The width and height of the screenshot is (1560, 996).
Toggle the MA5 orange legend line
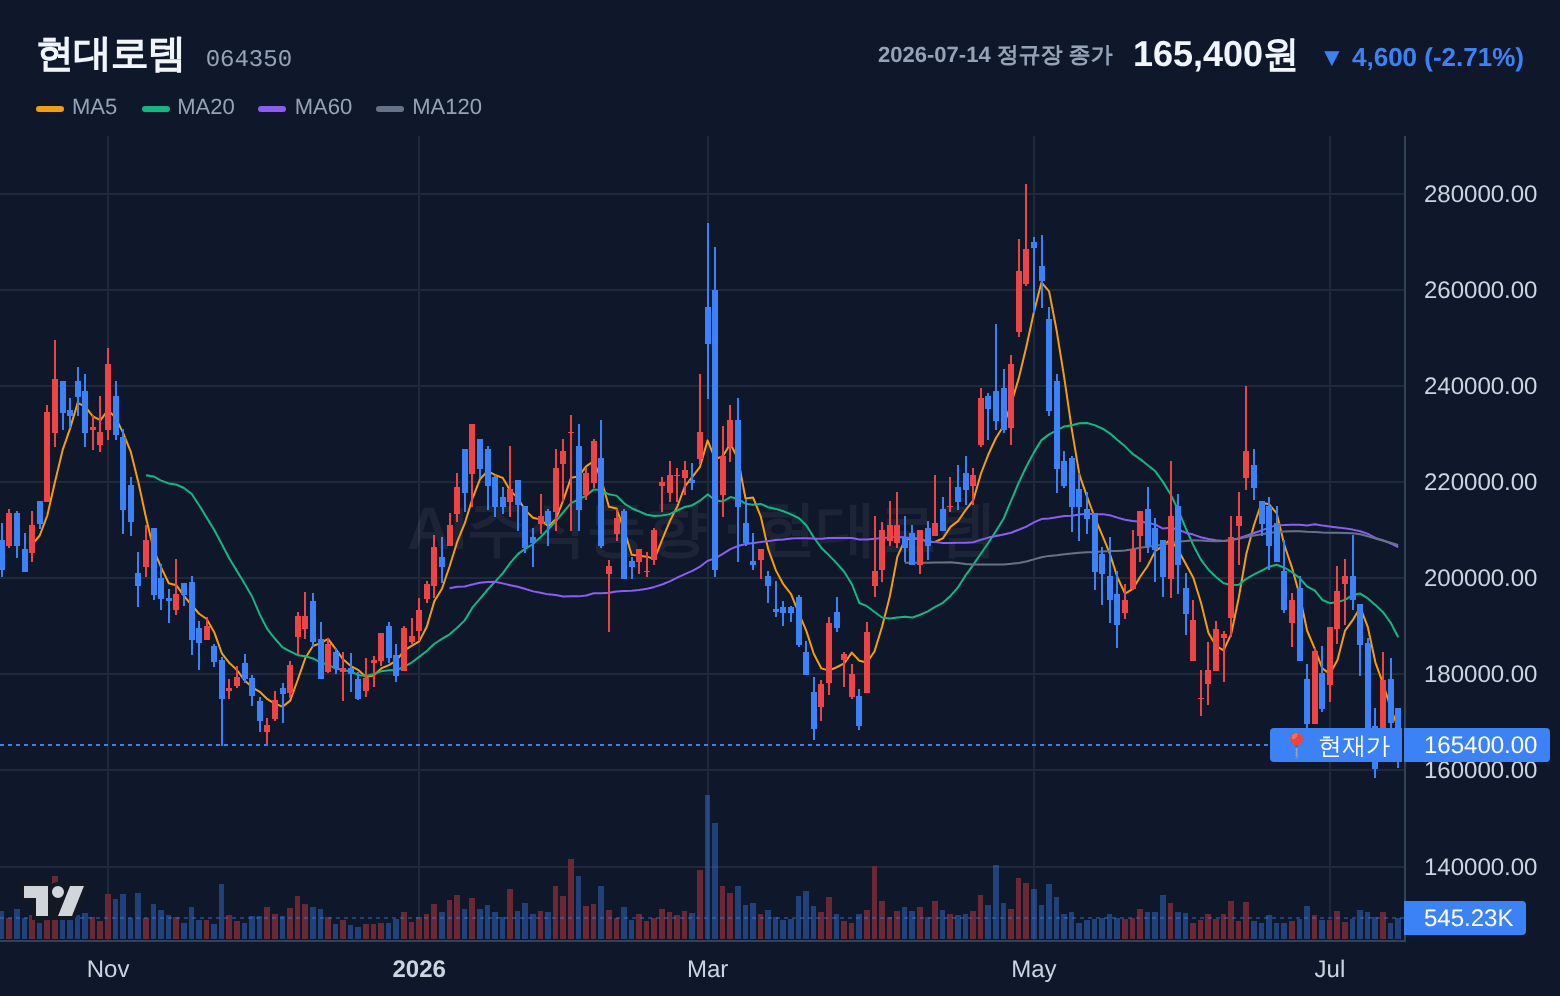[50, 108]
